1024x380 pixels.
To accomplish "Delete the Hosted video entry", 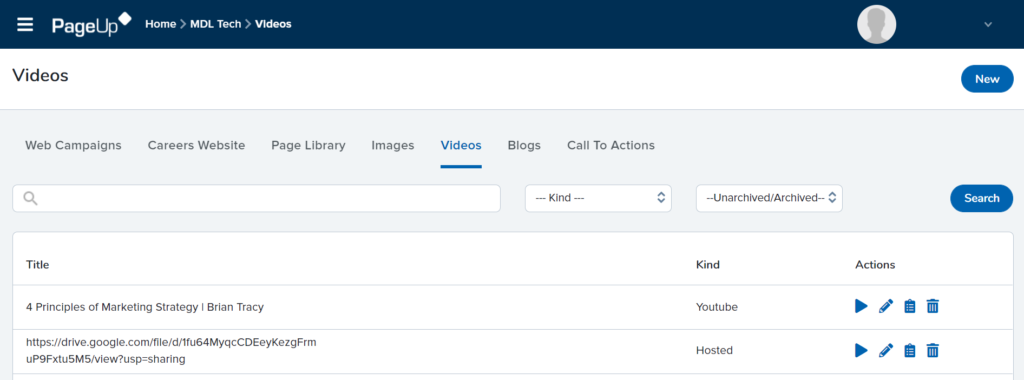I will pyautogui.click(x=933, y=351).
